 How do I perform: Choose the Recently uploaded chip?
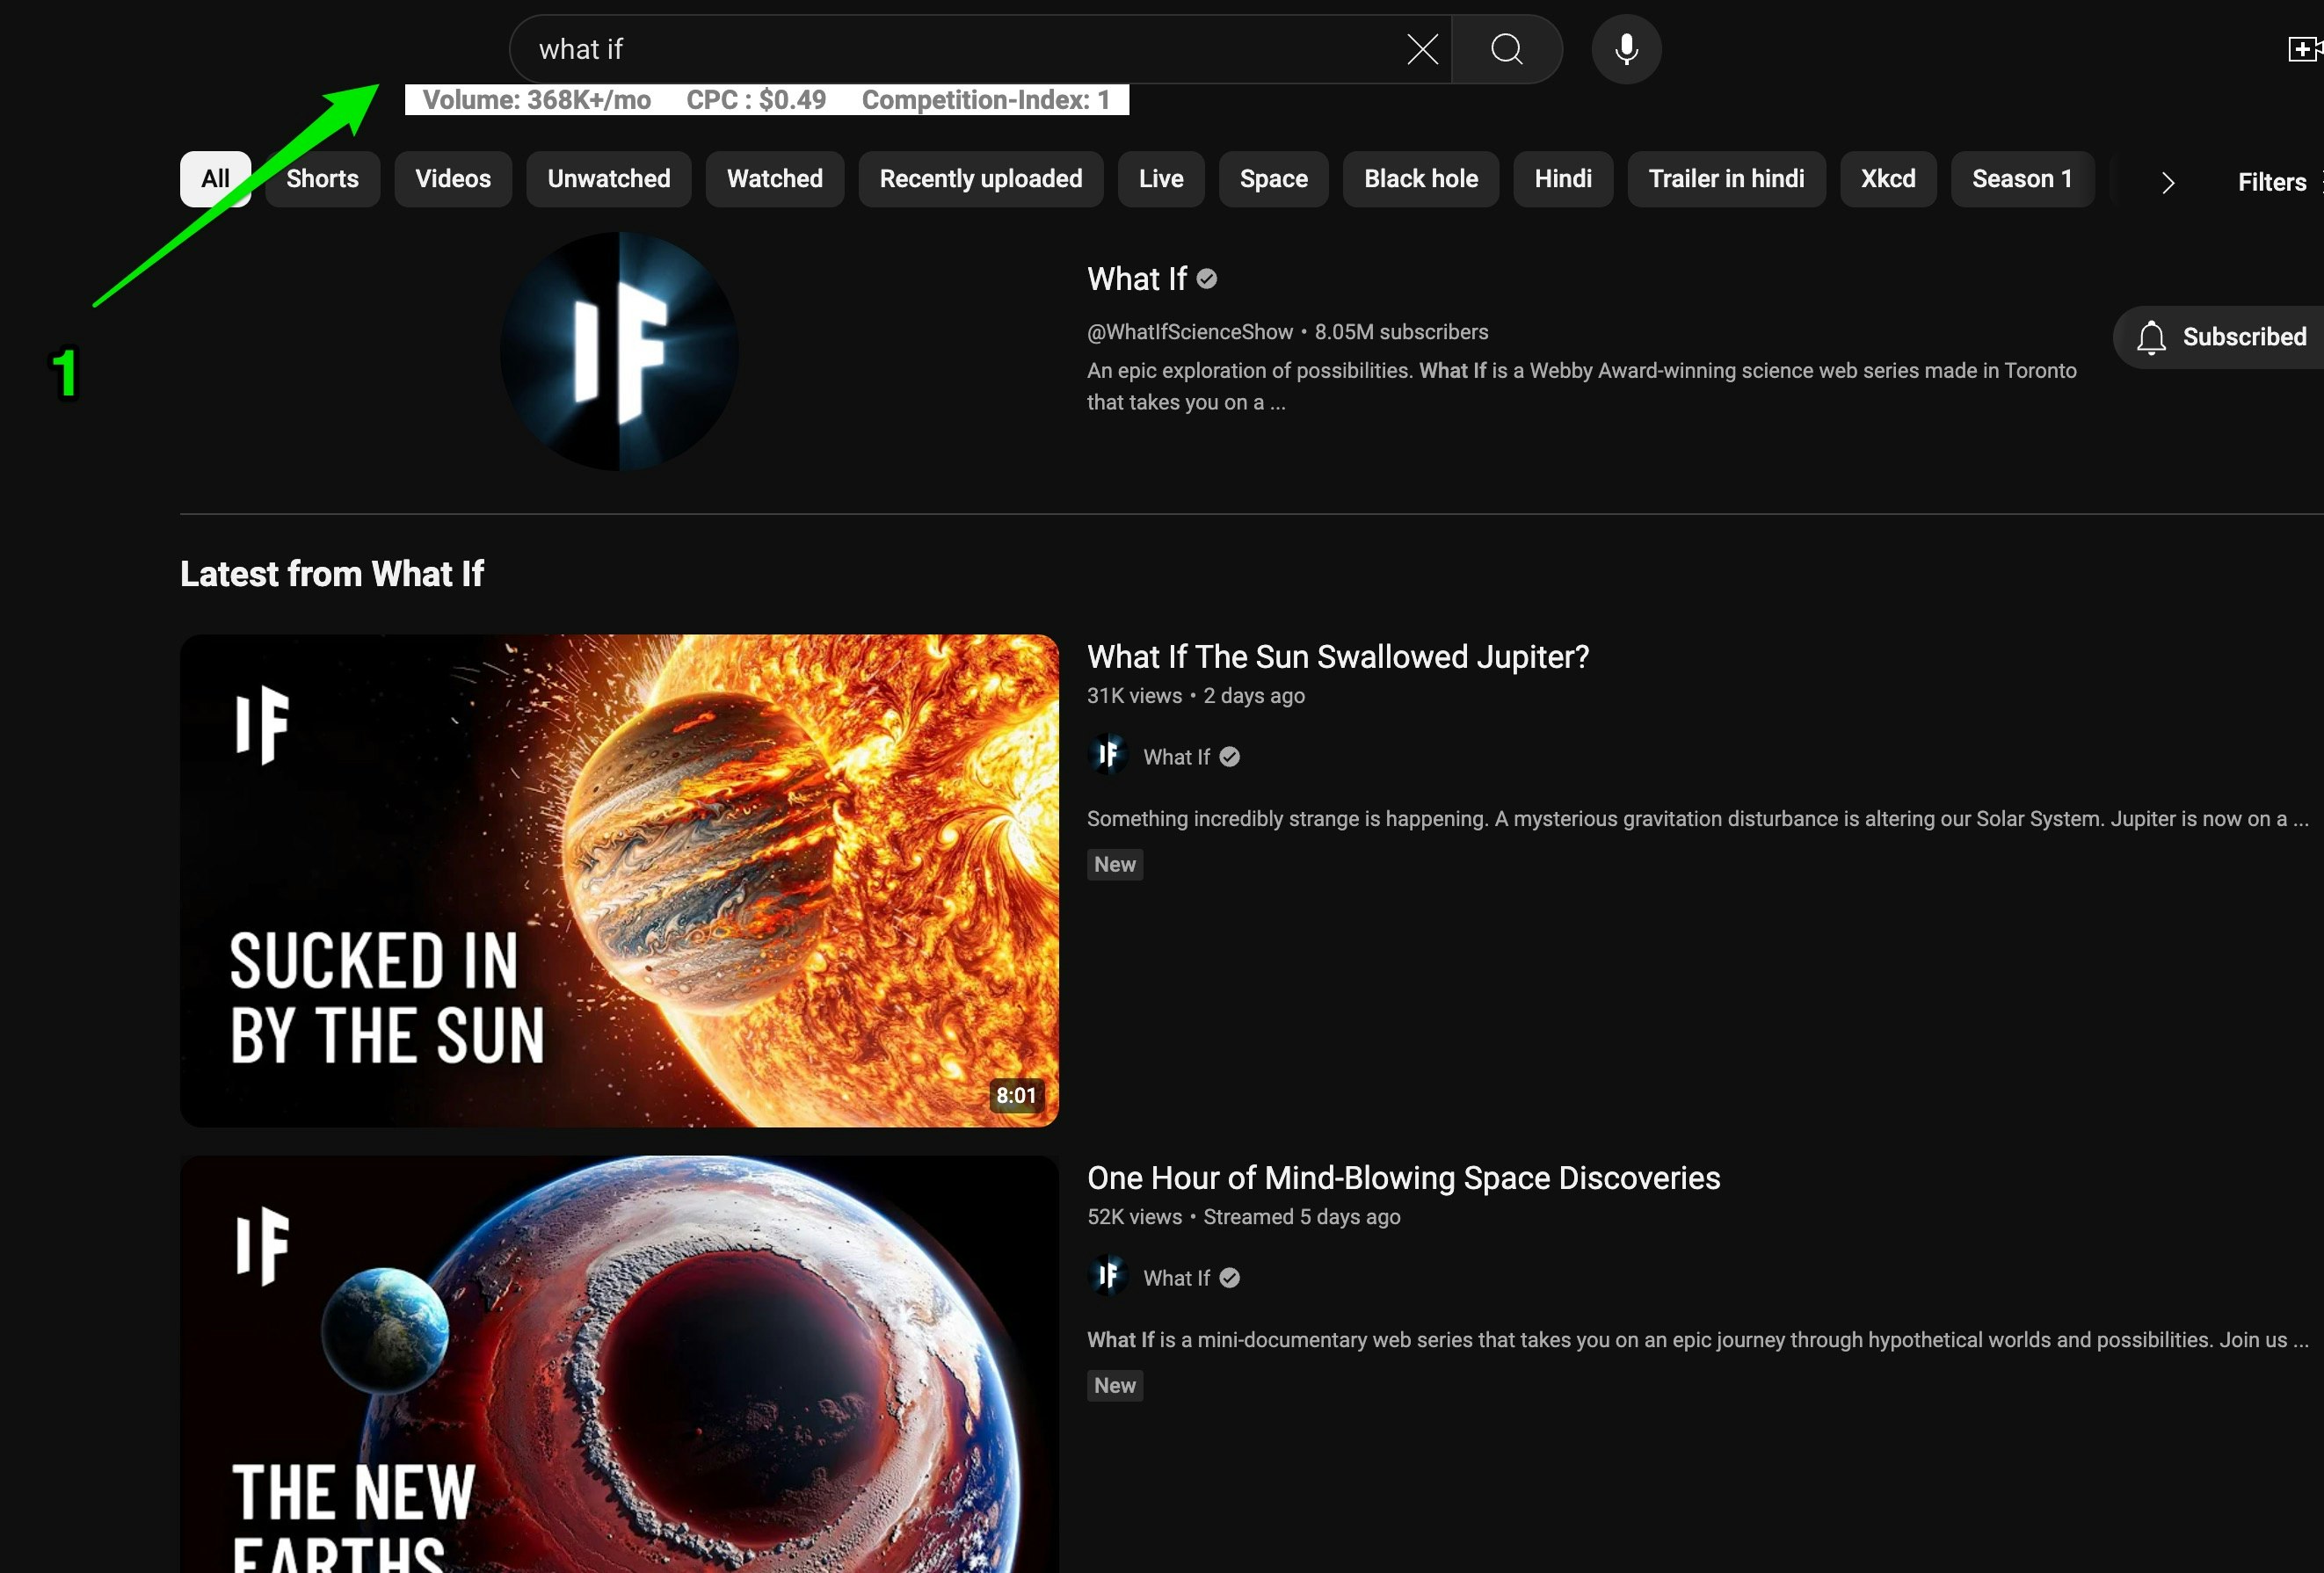[x=981, y=179]
